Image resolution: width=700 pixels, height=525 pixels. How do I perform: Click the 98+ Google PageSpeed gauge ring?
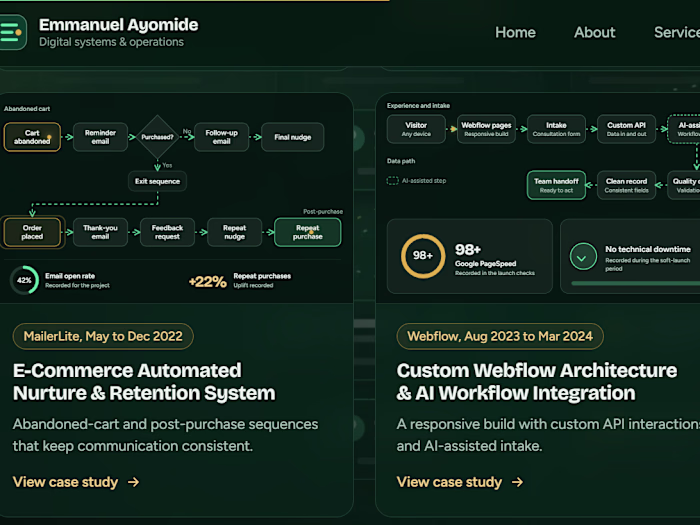coord(423,256)
